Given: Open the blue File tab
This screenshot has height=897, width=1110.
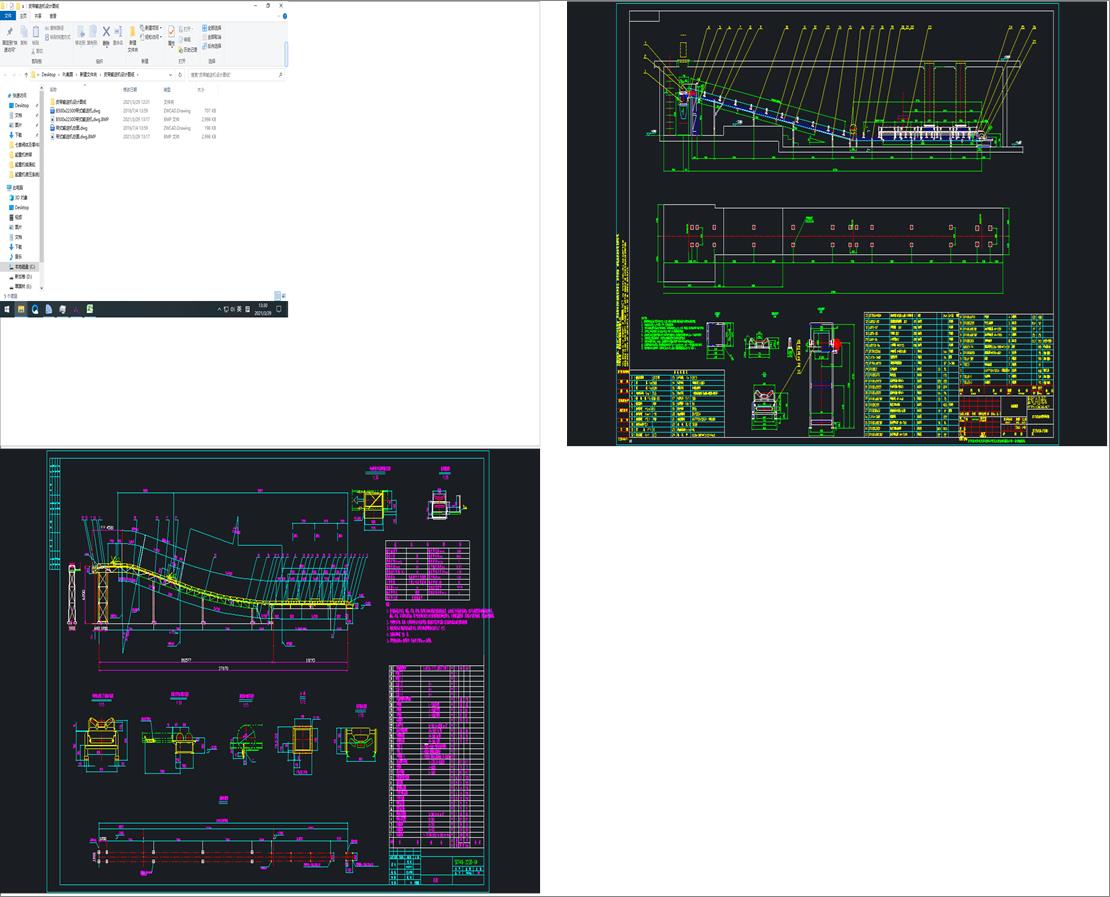Looking at the screenshot, I should 8,16.
